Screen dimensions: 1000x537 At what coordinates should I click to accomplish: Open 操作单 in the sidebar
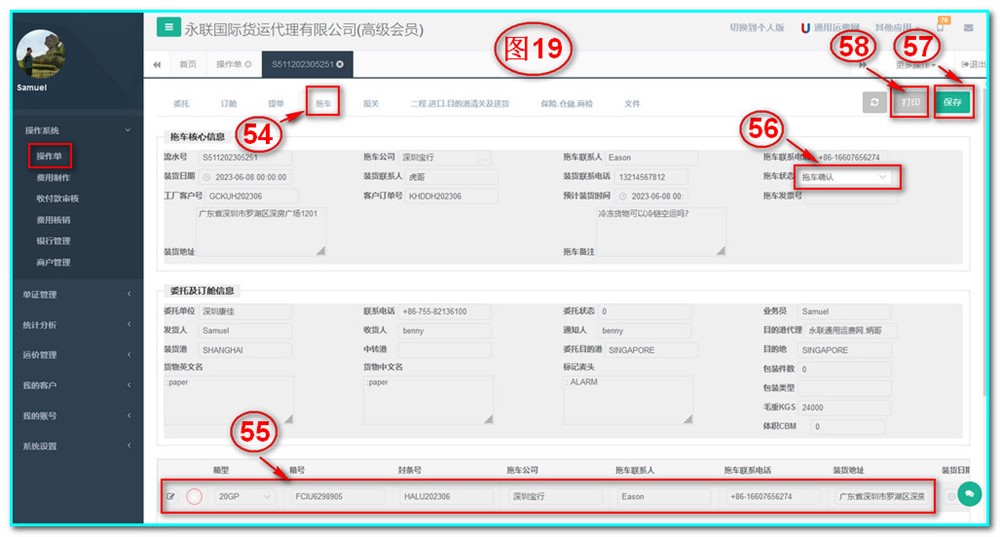[49, 156]
